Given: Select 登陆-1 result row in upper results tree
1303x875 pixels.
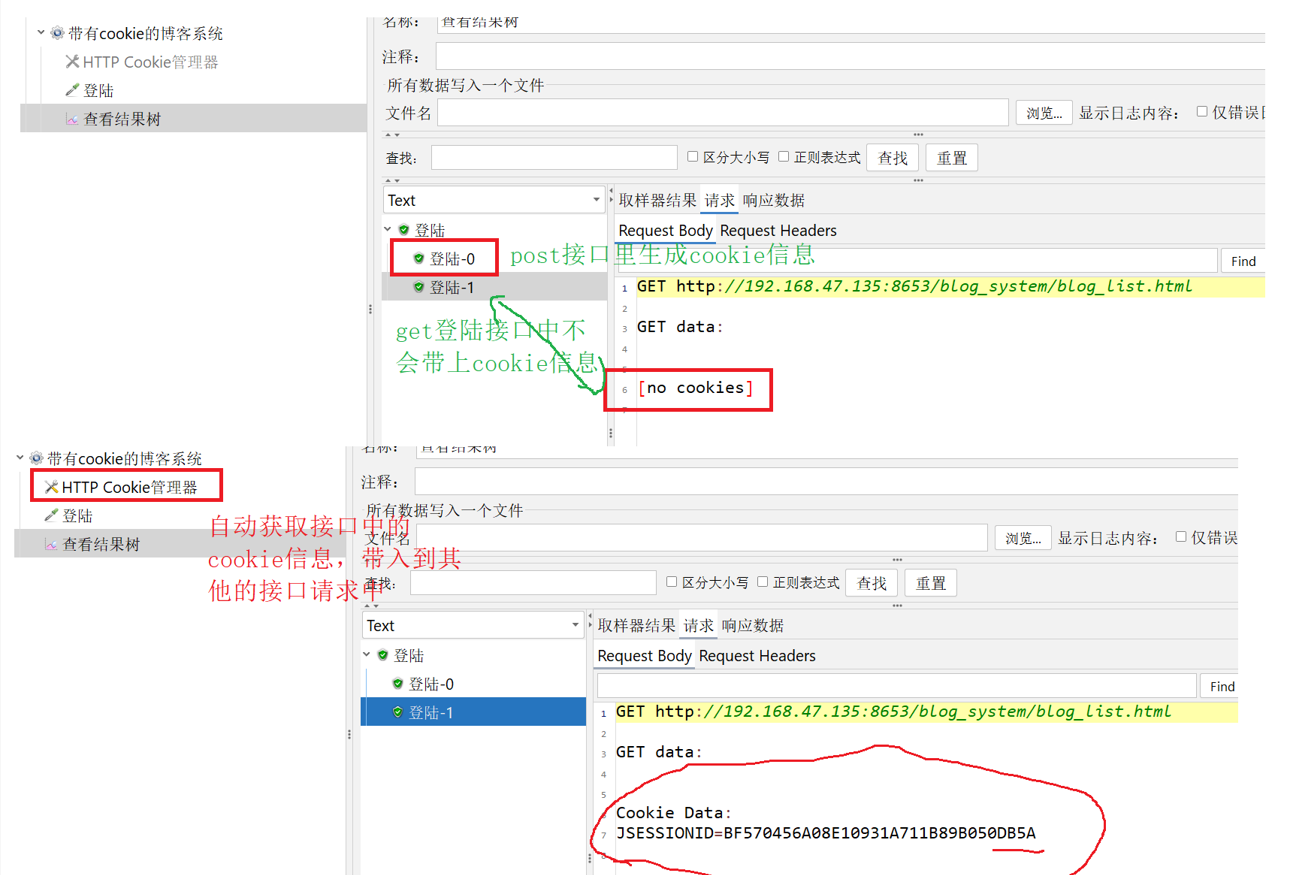Looking at the screenshot, I should pyautogui.click(x=495, y=287).
